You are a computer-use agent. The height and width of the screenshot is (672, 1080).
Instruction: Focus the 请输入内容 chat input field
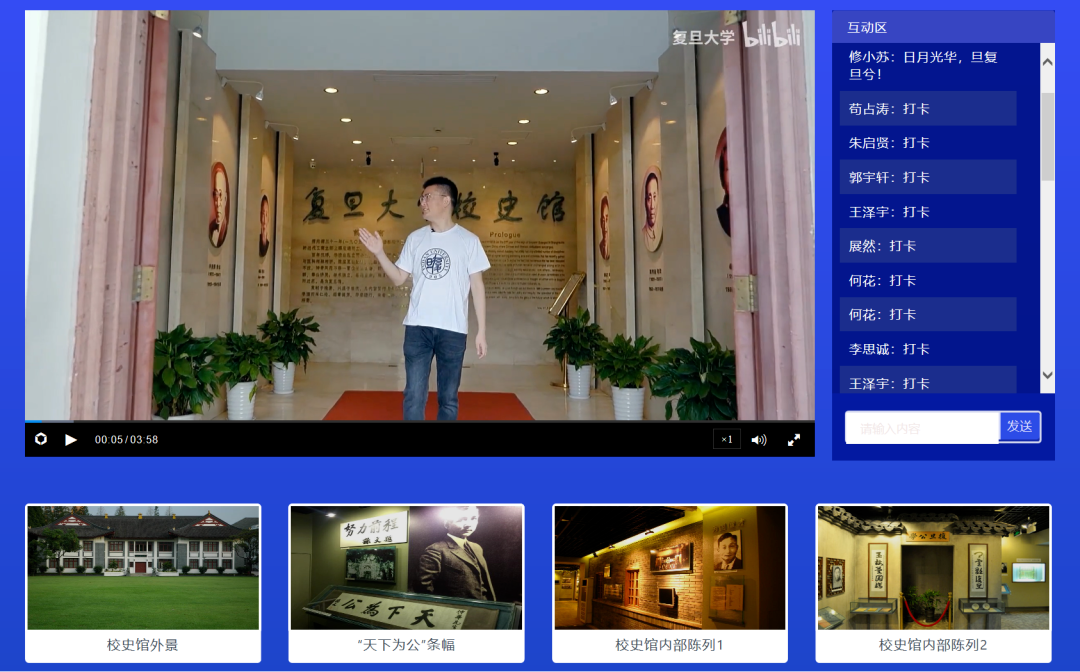[921, 428]
